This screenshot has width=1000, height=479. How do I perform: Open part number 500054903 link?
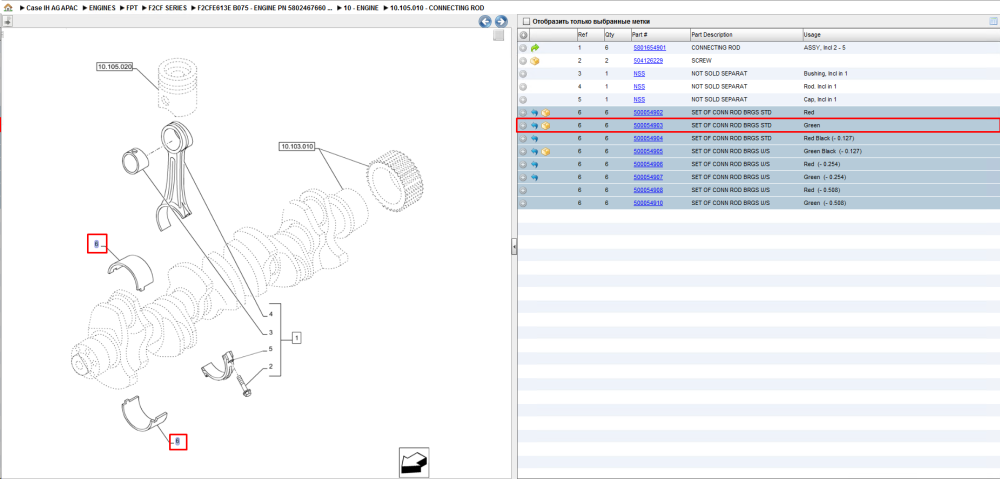pos(648,126)
